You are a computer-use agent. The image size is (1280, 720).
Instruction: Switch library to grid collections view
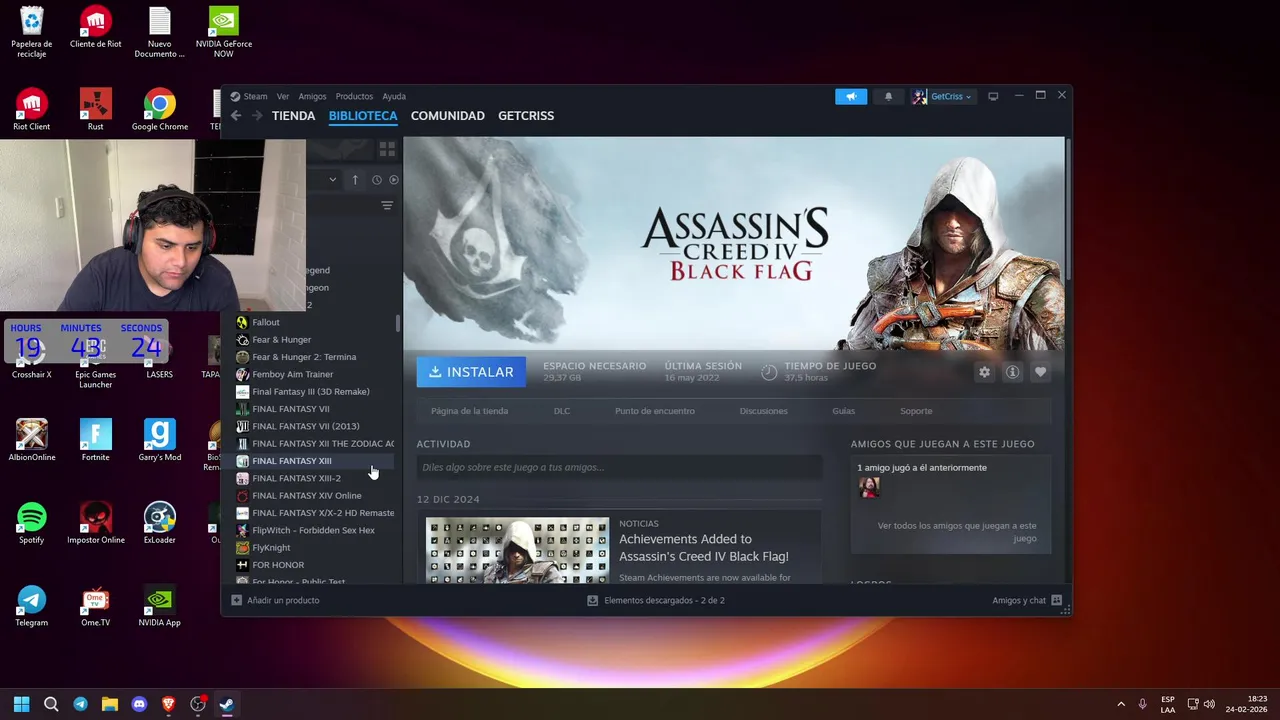(387, 149)
